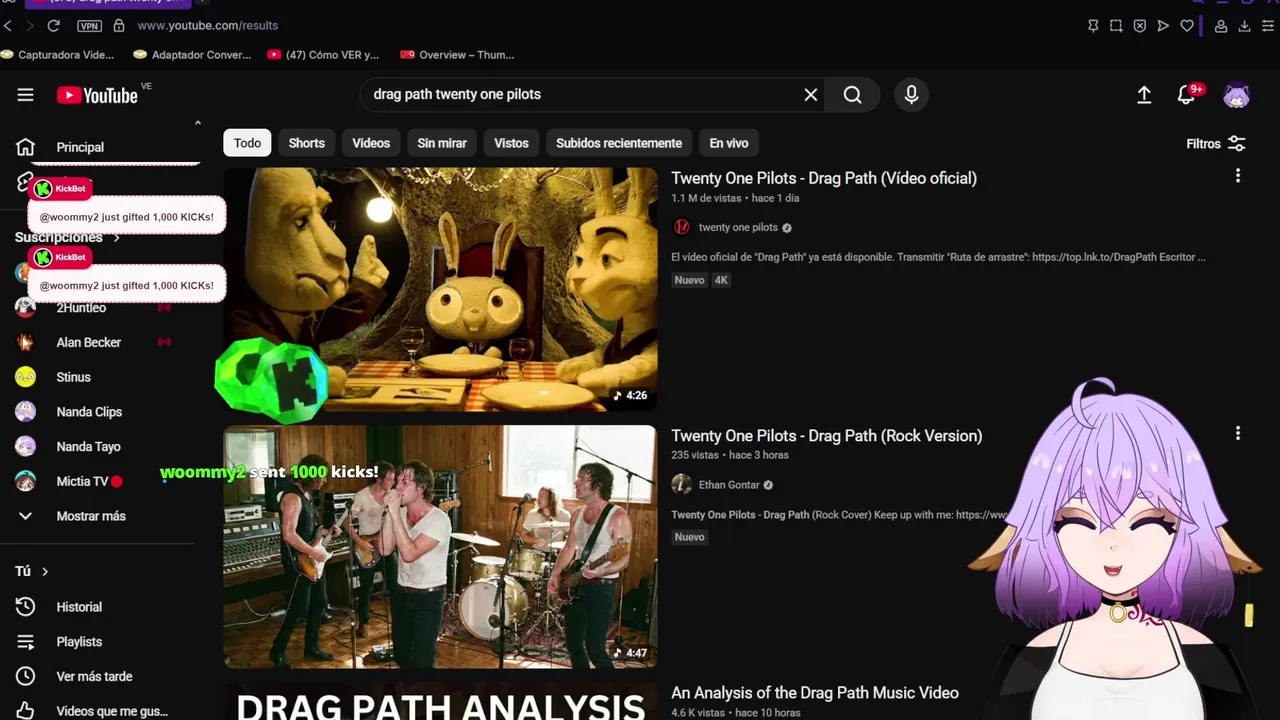1280x720 pixels.
Task: Open the YouTube hamburger guide menu
Action: tap(25, 95)
